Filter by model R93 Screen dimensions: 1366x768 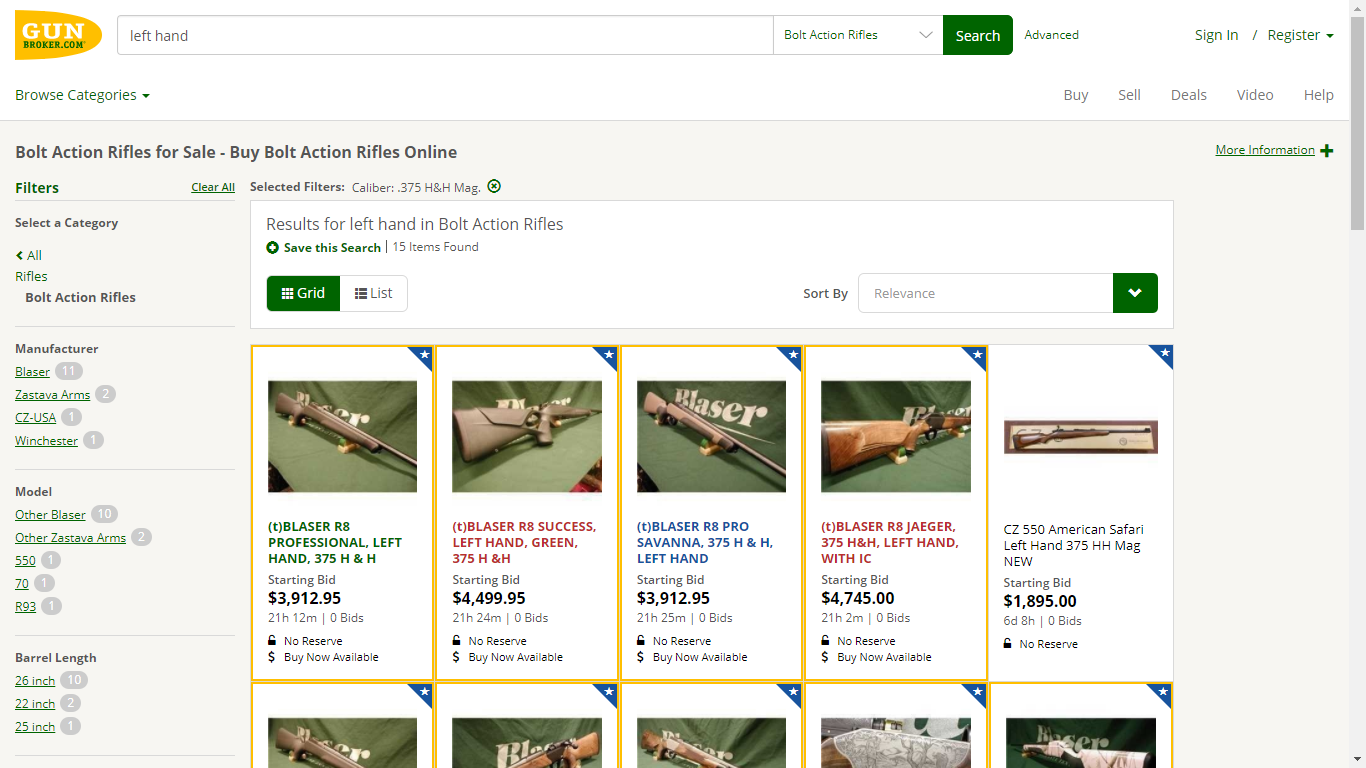coord(25,606)
